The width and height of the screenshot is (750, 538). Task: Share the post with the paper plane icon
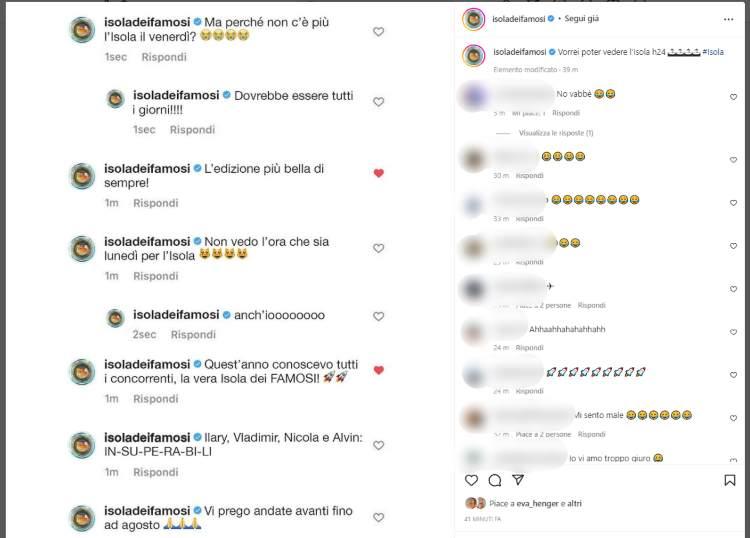[x=518, y=480]
